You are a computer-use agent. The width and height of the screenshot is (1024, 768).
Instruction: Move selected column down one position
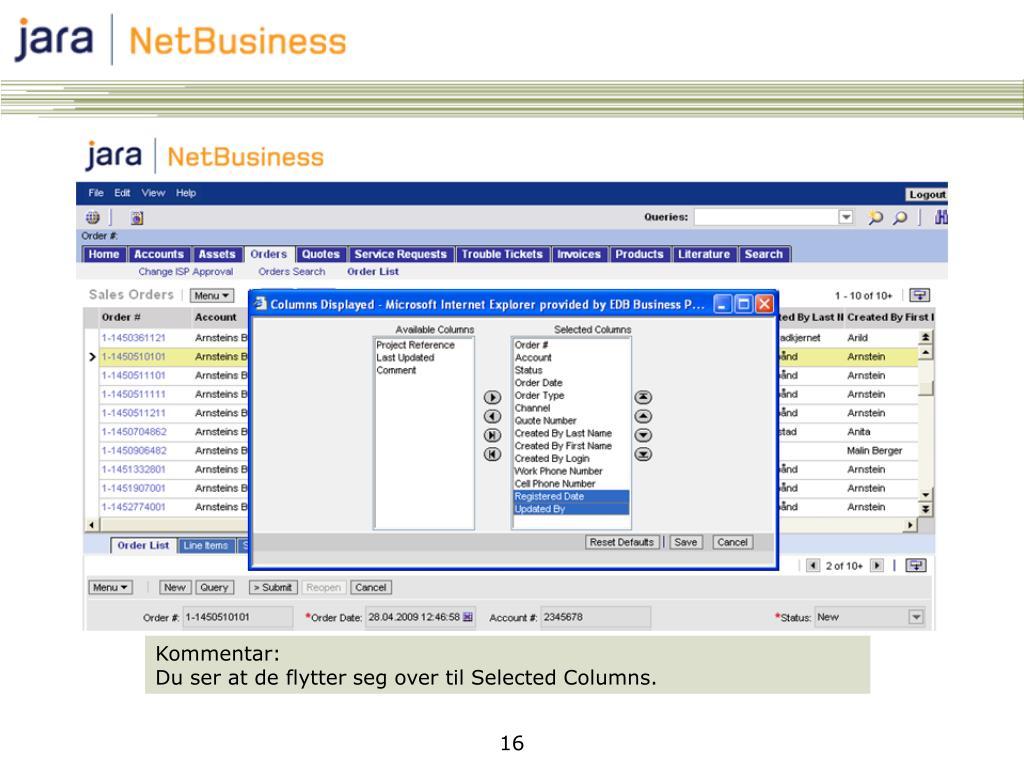643,435
